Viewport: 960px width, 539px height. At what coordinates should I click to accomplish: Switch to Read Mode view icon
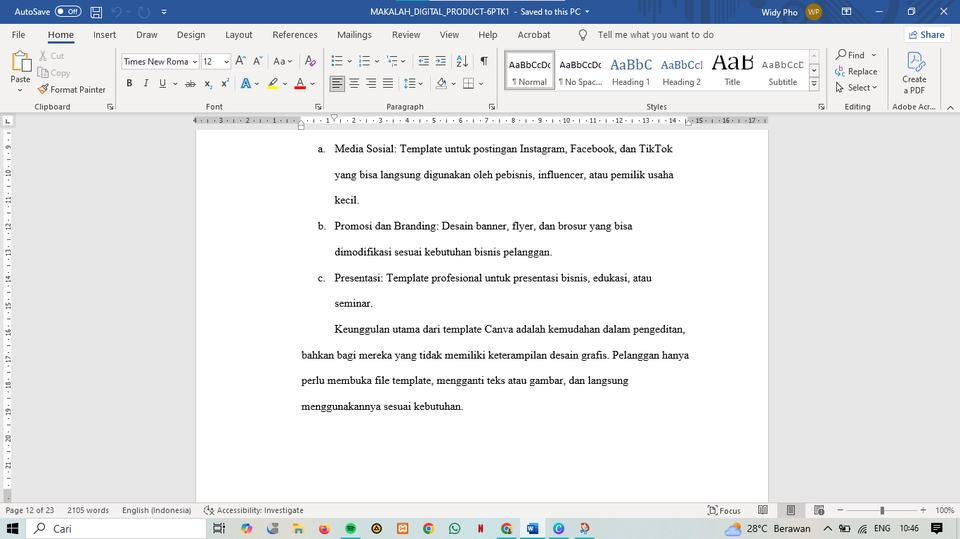pyautogui.click(x=763, y=510)
